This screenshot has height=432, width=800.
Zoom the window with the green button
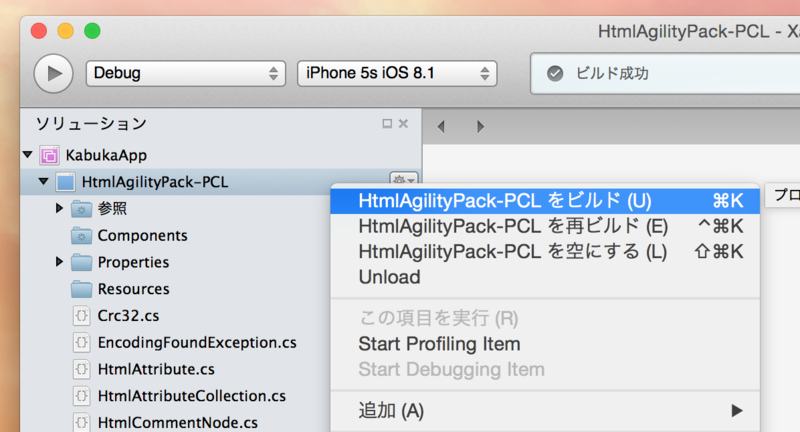click(x=92, y=31)
